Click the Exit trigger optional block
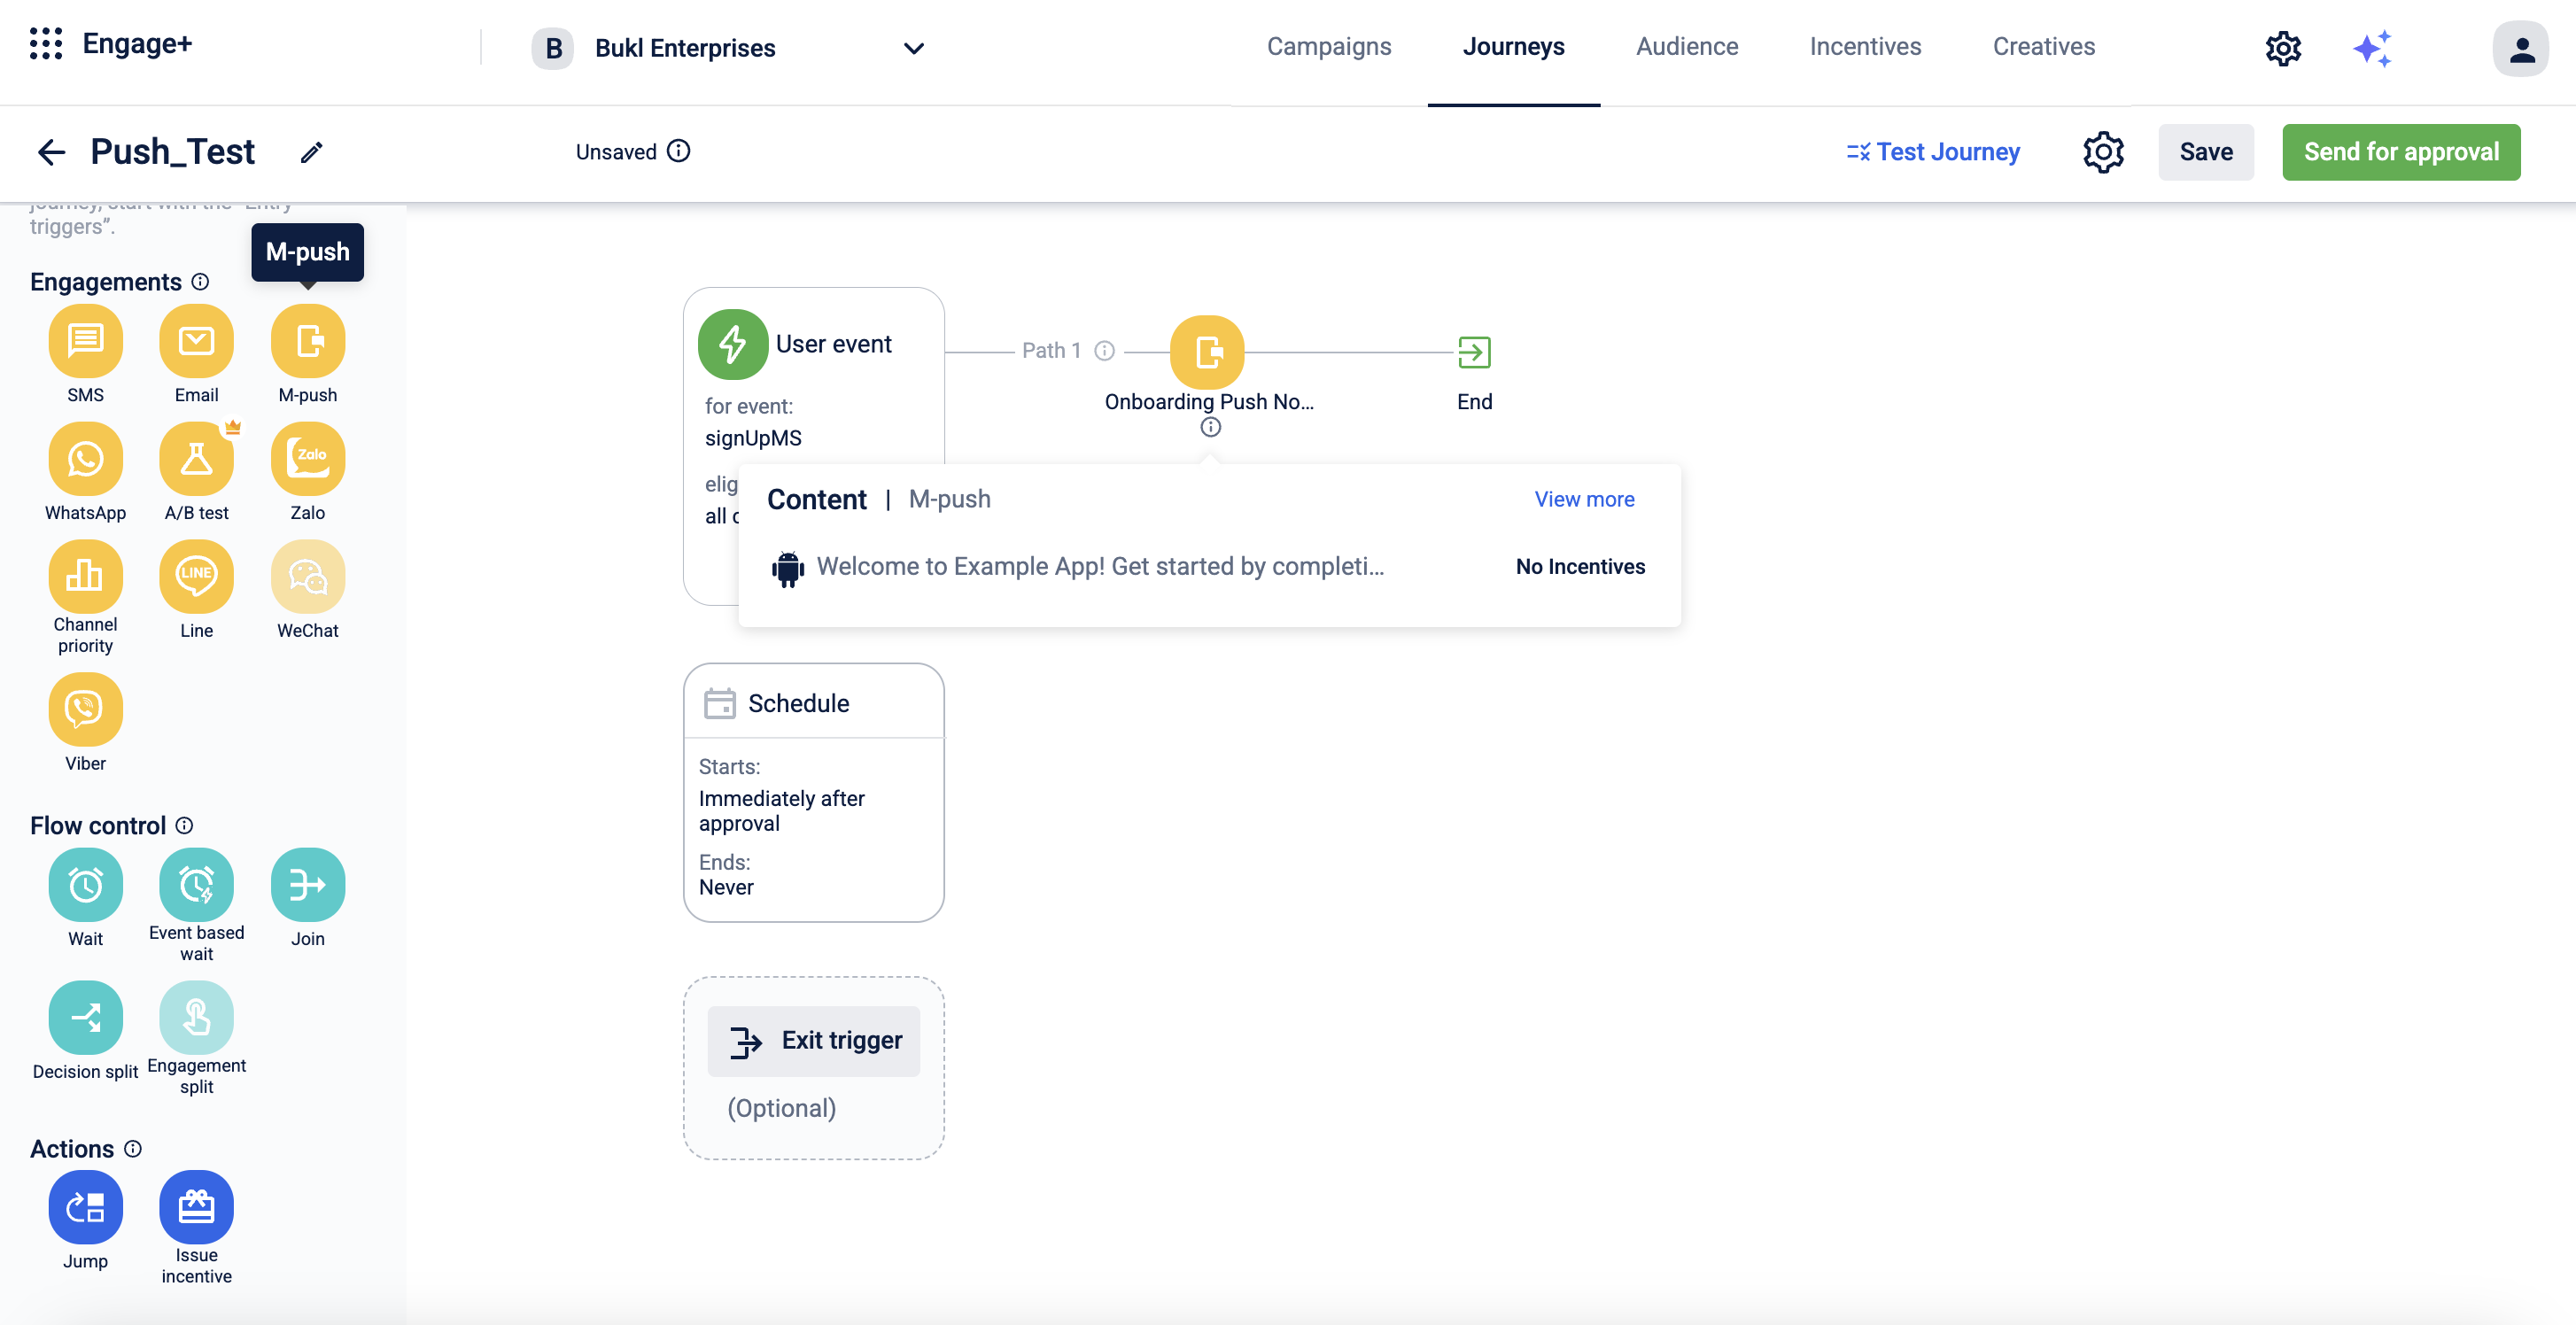This screenshot has height=1325, width=2576. (x=813, y=1041)
